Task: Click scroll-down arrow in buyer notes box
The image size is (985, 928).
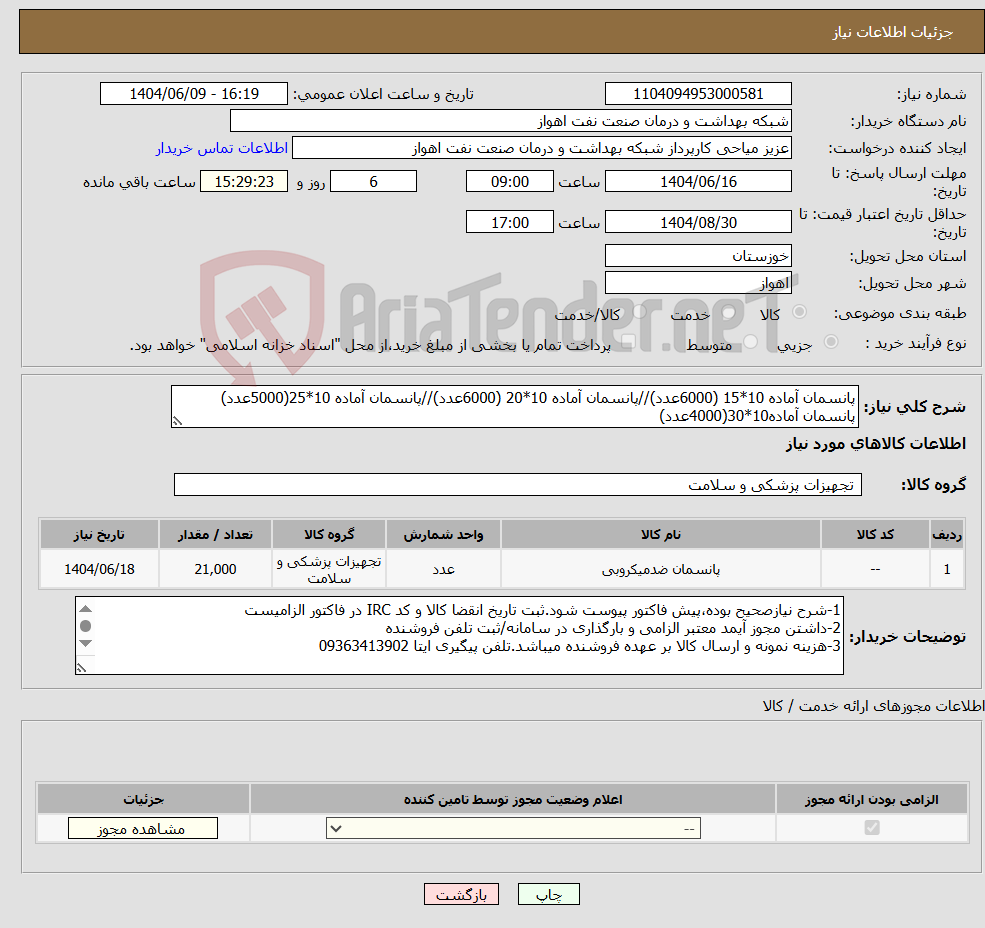Action: coord(86,643)
